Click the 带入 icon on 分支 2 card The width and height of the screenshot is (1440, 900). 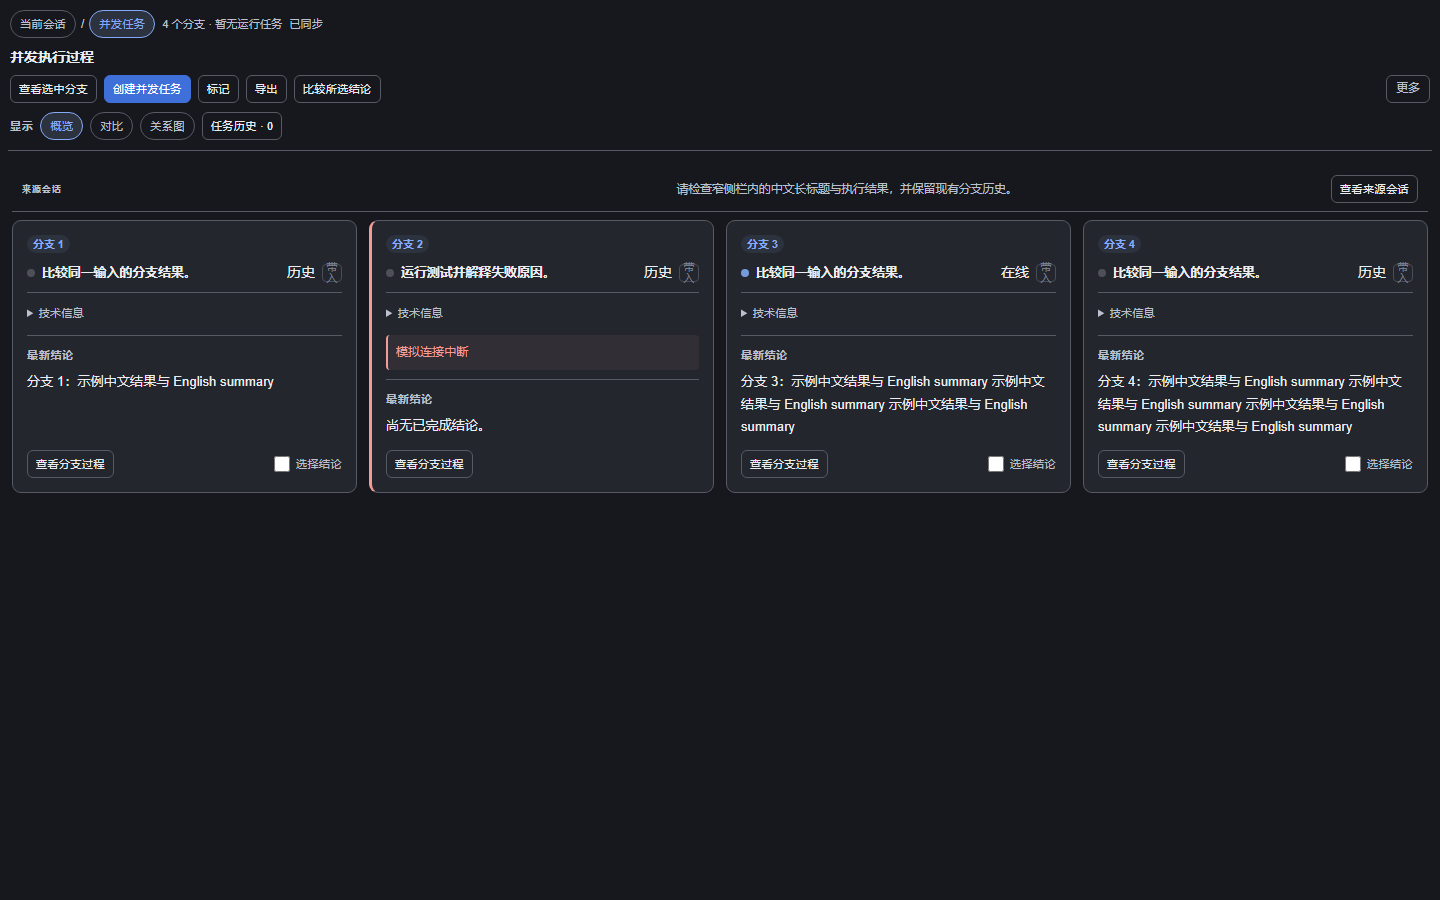click(x=689, y=273)
